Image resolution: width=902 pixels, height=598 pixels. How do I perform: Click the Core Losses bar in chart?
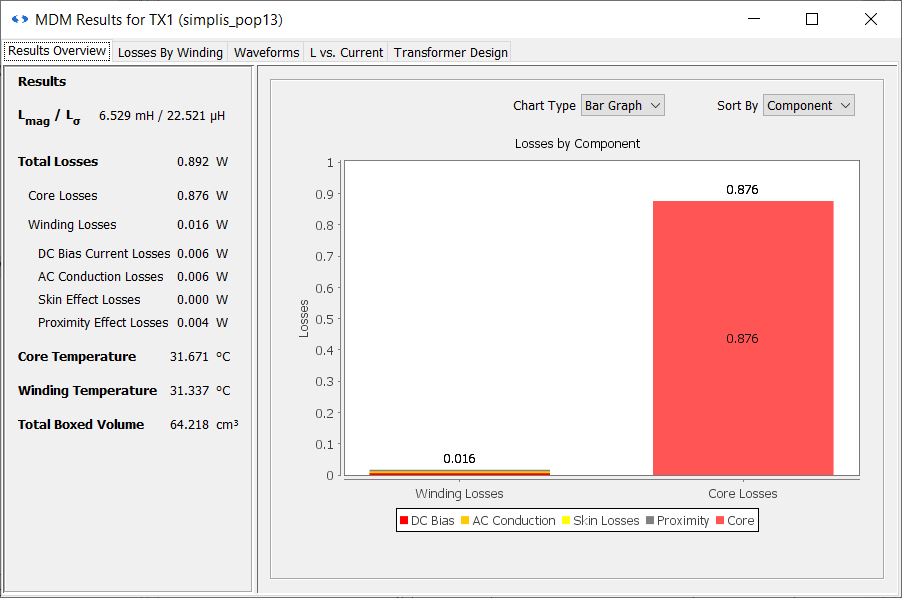pos(743,338)
